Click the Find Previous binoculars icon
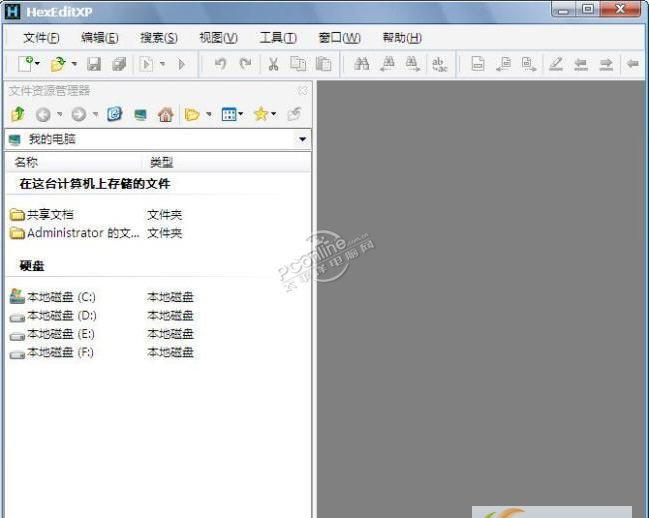This screenshot has width=649, height=518. pos(388,64)
